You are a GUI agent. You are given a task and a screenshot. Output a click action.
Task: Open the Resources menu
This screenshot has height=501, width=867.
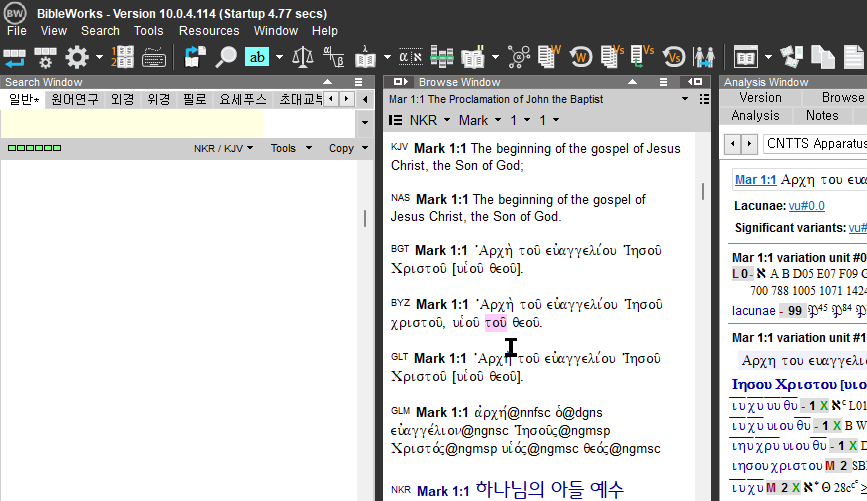pyautogui.click(x=209, y=31)
